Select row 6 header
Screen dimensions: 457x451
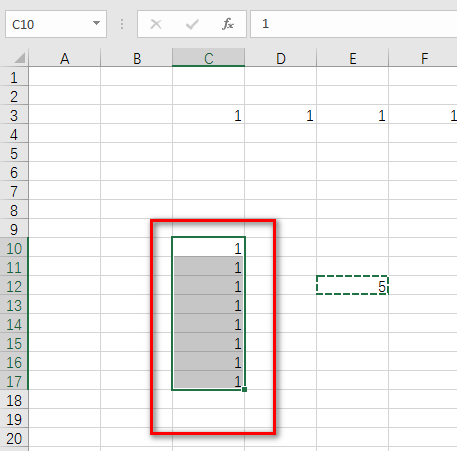click(14, 172)
